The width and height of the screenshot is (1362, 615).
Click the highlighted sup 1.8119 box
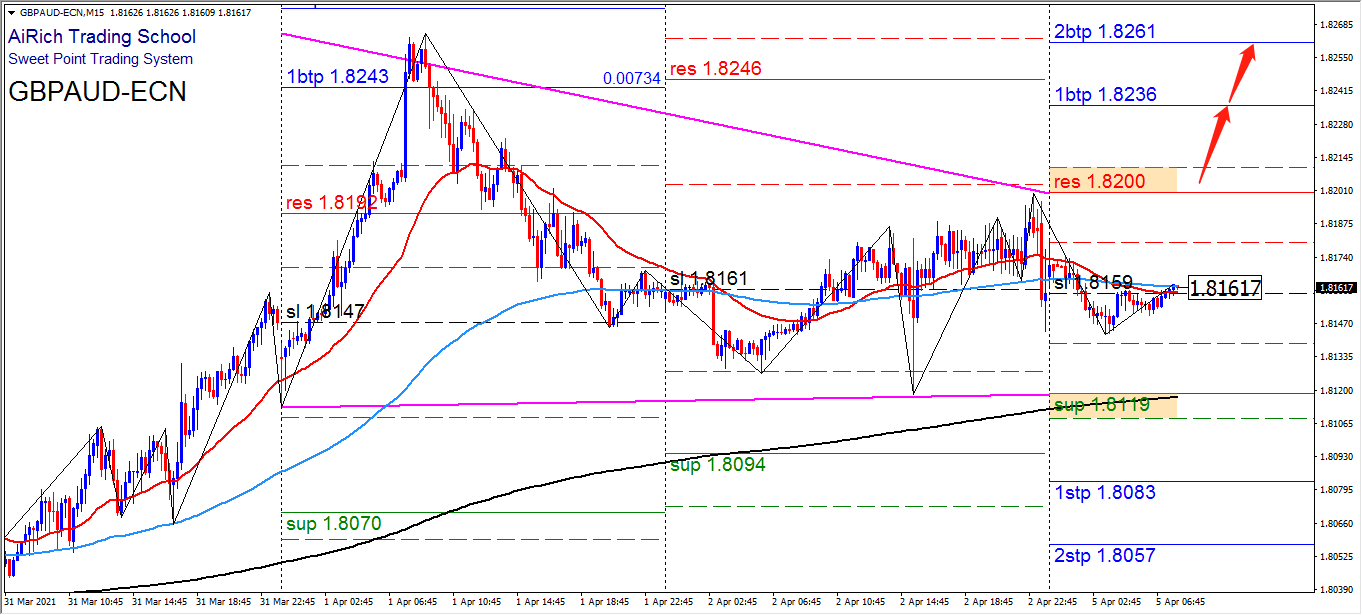[x=1114, y=405]
